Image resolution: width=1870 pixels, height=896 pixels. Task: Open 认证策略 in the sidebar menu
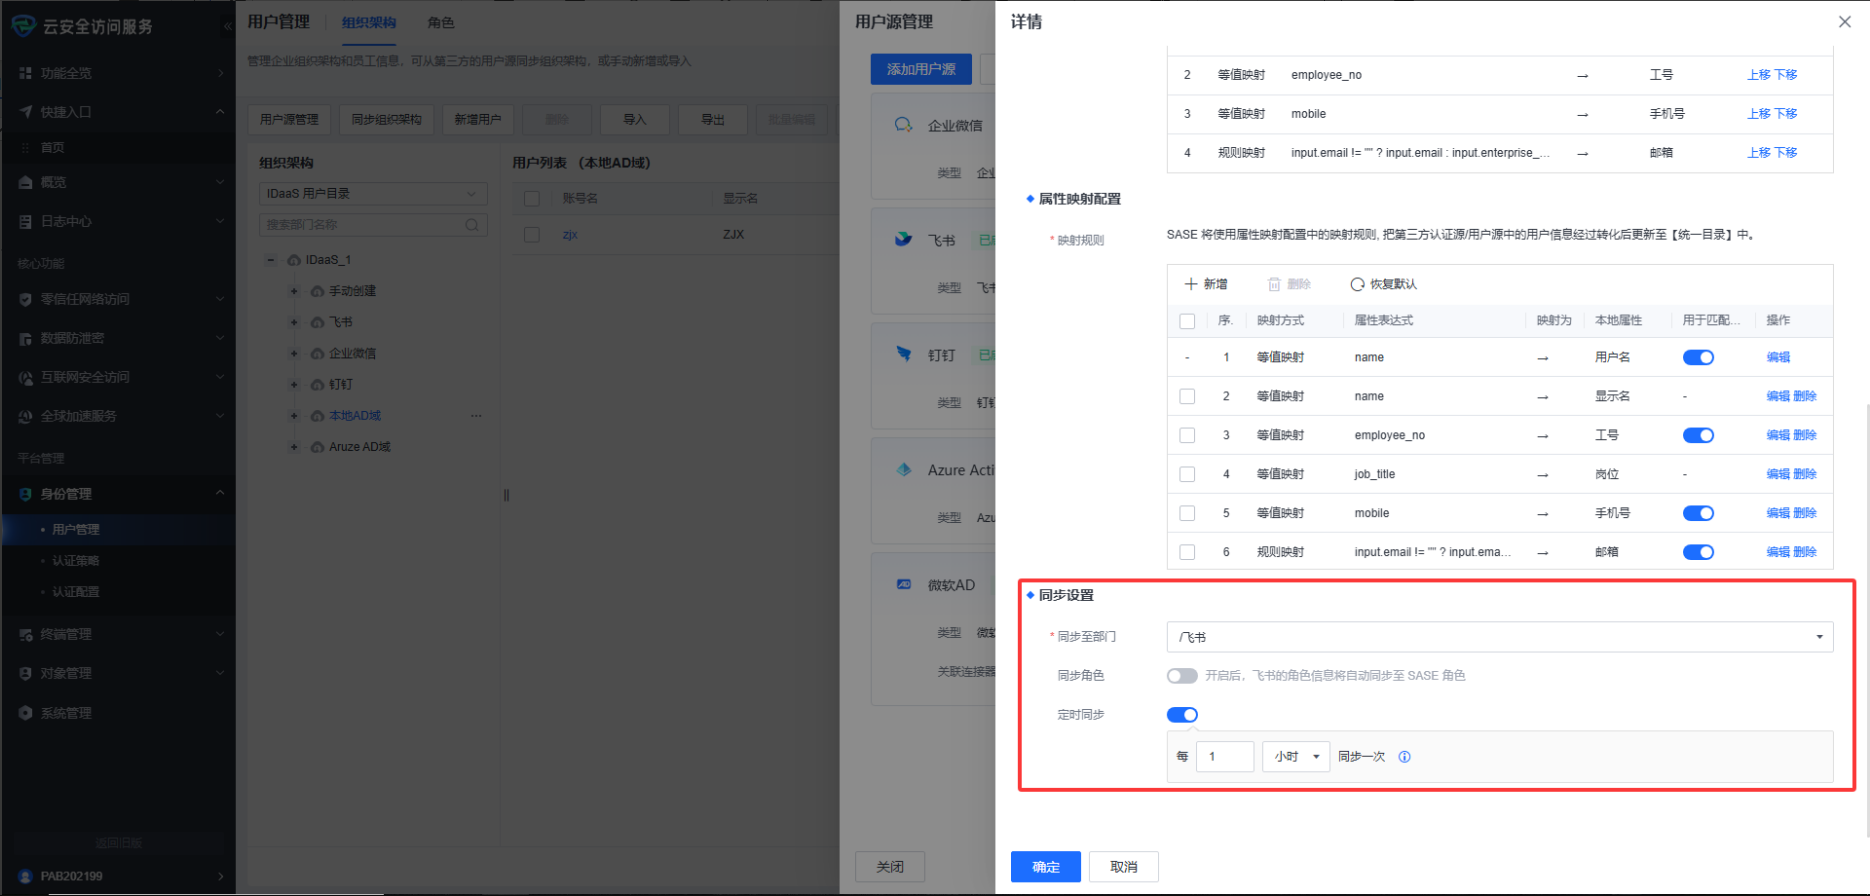pyautogui.click(x=76, y=561)
